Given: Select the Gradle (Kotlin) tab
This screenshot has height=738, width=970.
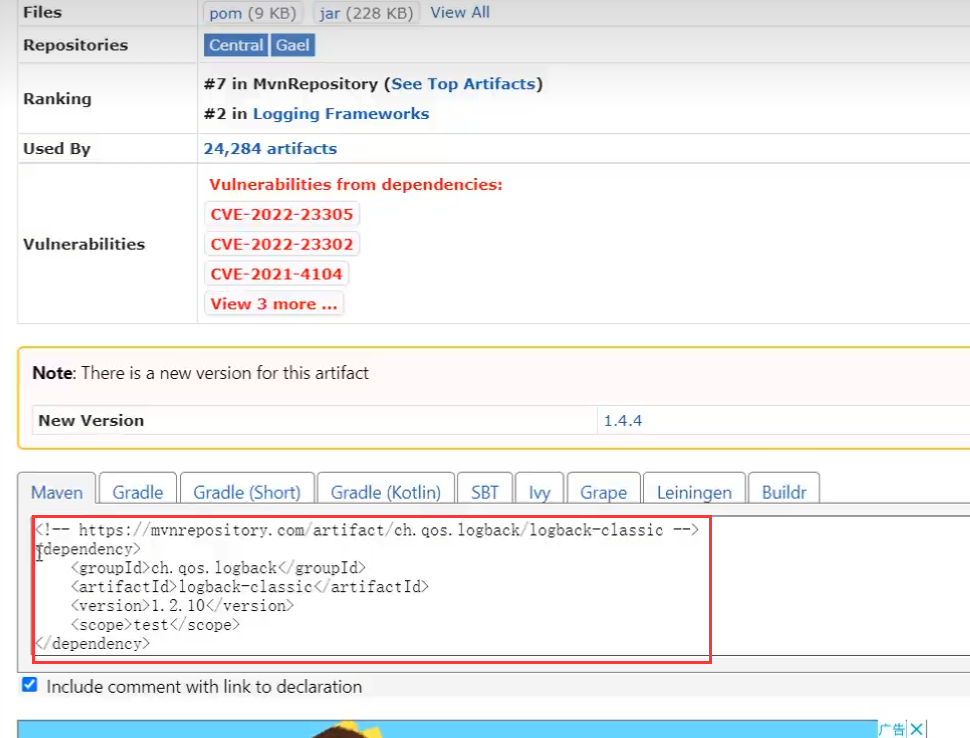Looking at the screenshot, I should (x=385, y=492).
